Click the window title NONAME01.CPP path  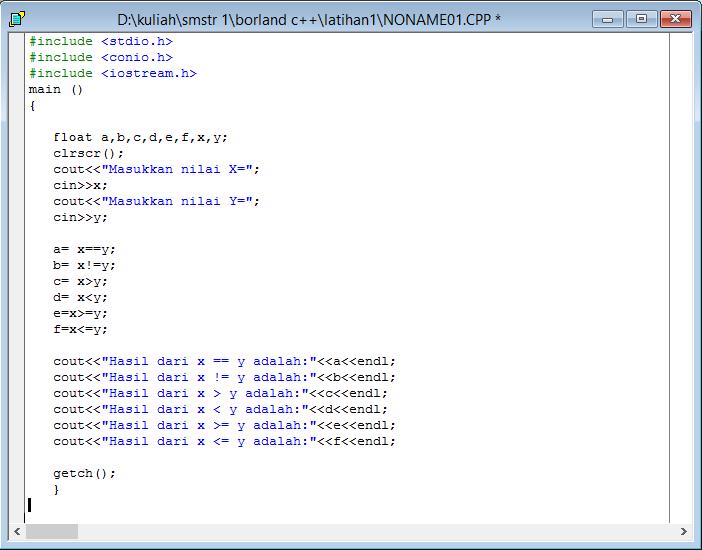309,20
